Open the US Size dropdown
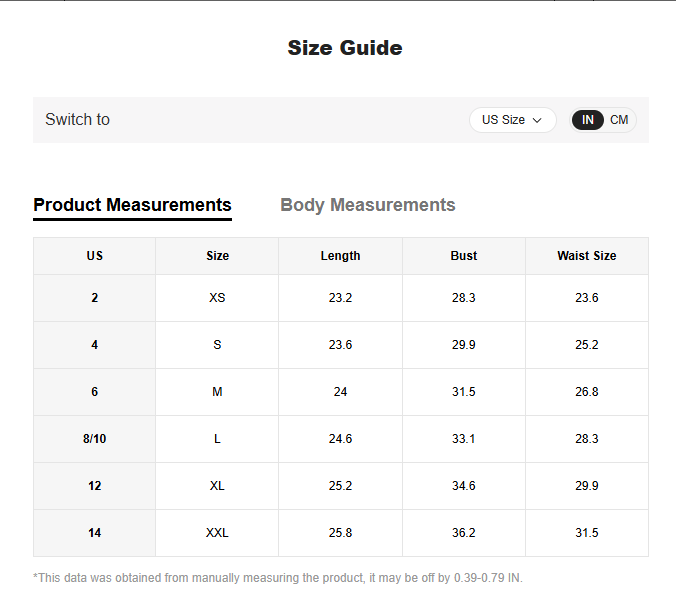Screen dimensions: 676x598 511,120
